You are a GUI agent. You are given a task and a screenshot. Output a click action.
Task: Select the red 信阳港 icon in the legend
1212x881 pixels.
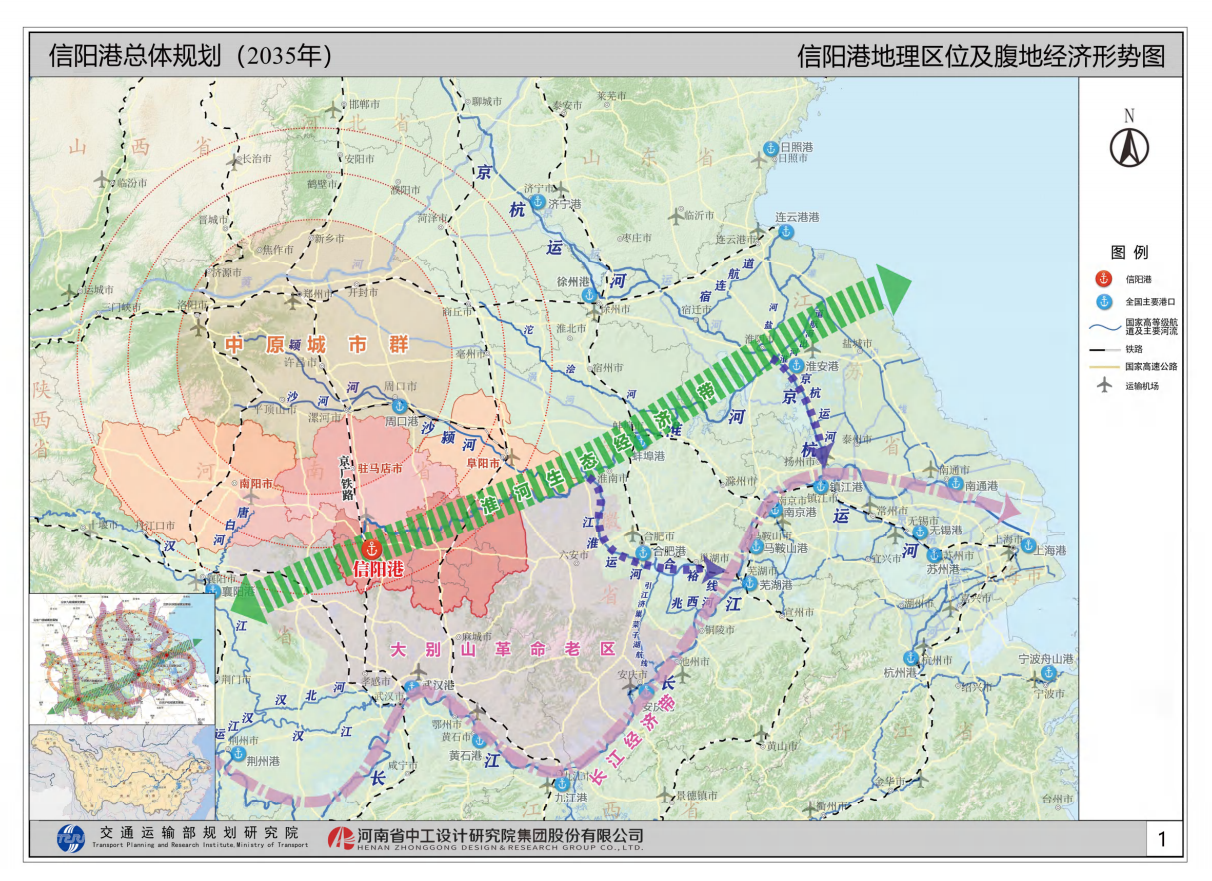click(1104, 279)
